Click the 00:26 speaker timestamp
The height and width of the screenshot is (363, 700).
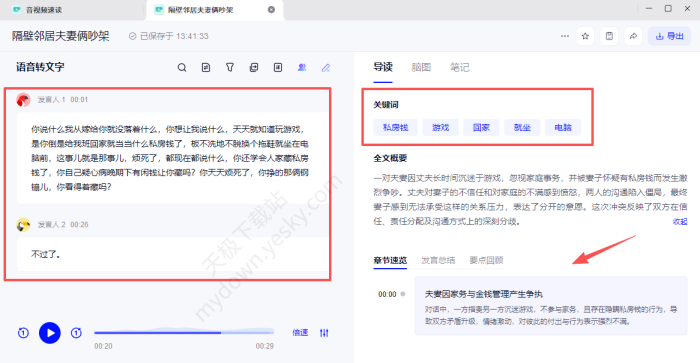79,225
